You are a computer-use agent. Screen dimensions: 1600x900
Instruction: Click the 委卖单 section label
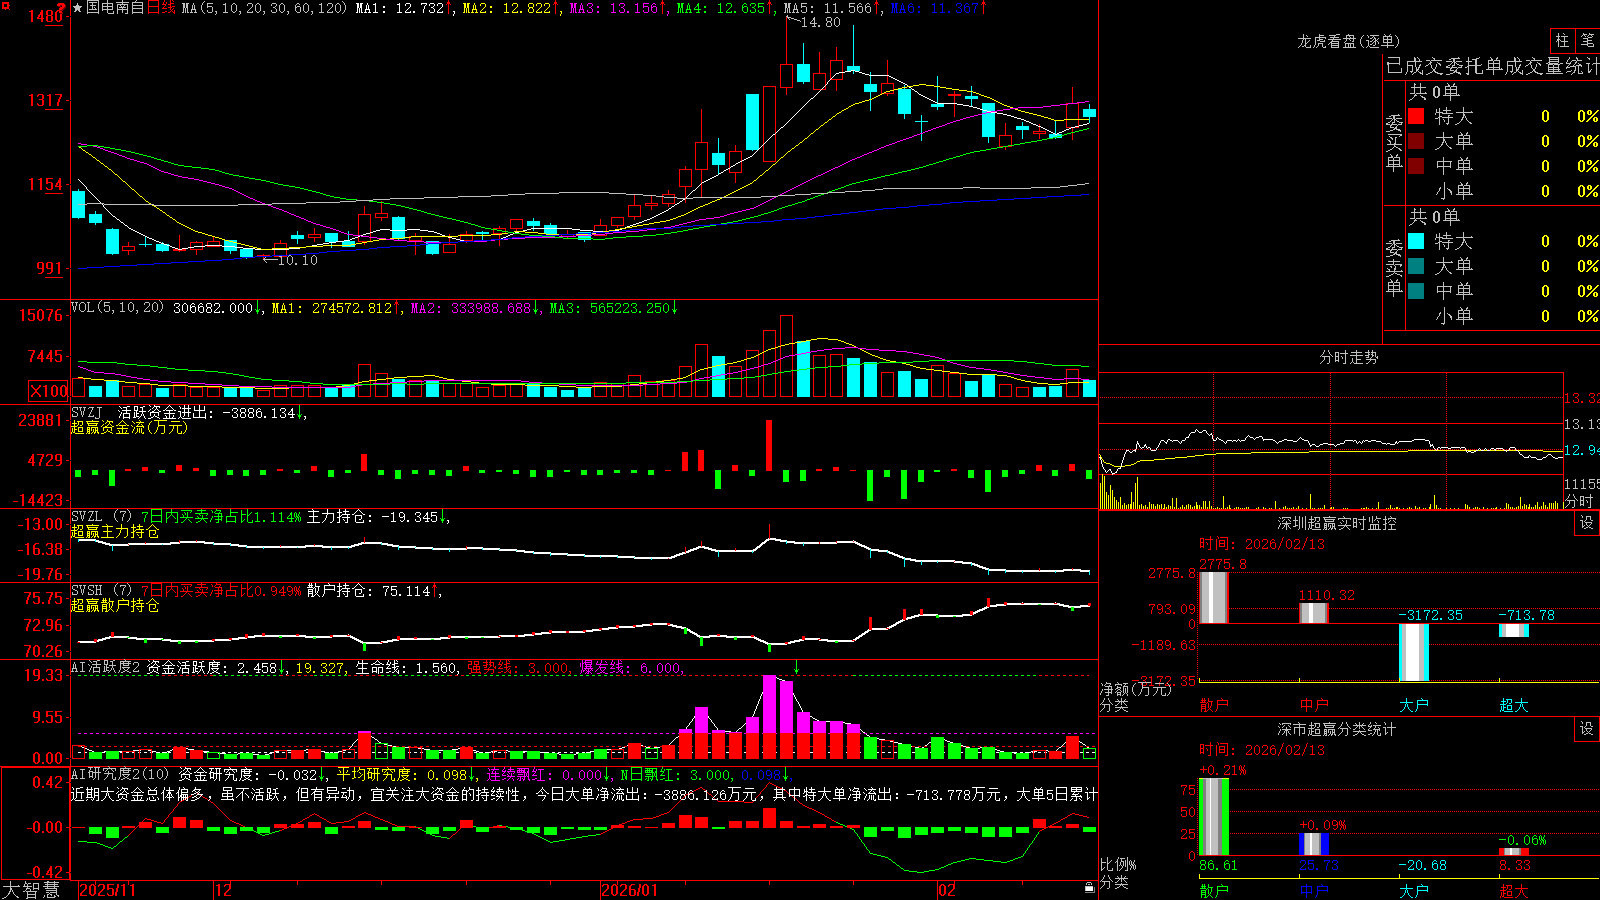pos(1394,268)
